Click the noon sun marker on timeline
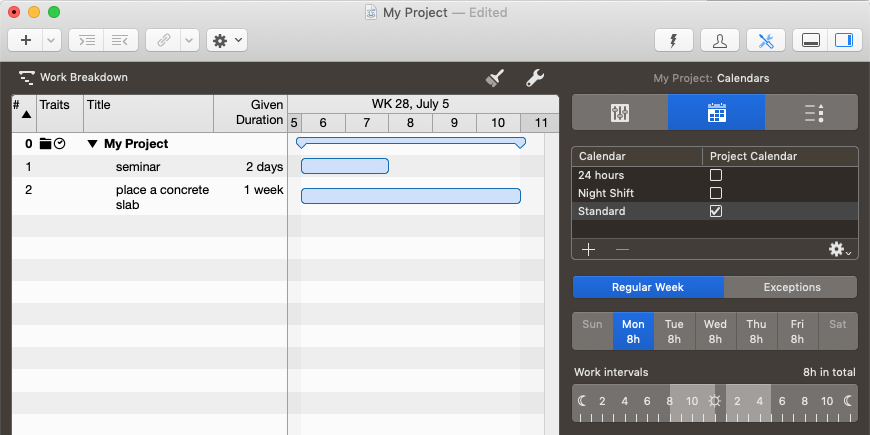Image resolution: width=870 pixels, height=435 pixels. 715,401
